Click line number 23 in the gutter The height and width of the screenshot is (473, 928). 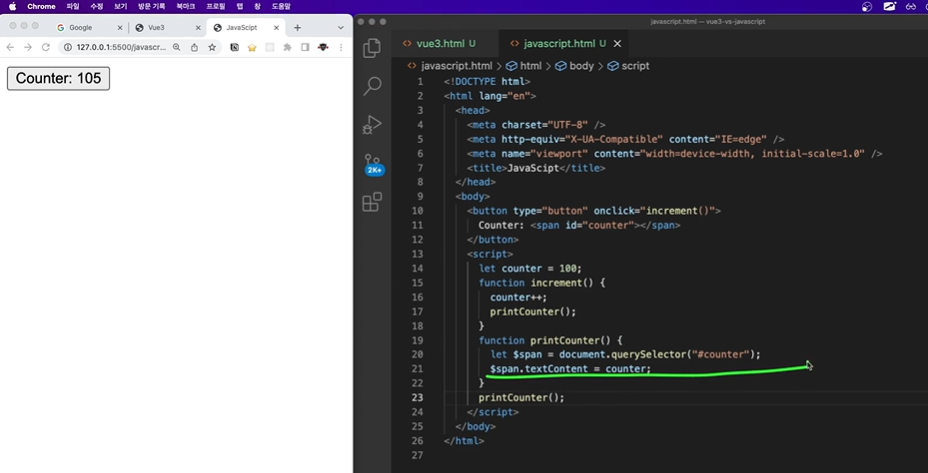pos(417,398)
